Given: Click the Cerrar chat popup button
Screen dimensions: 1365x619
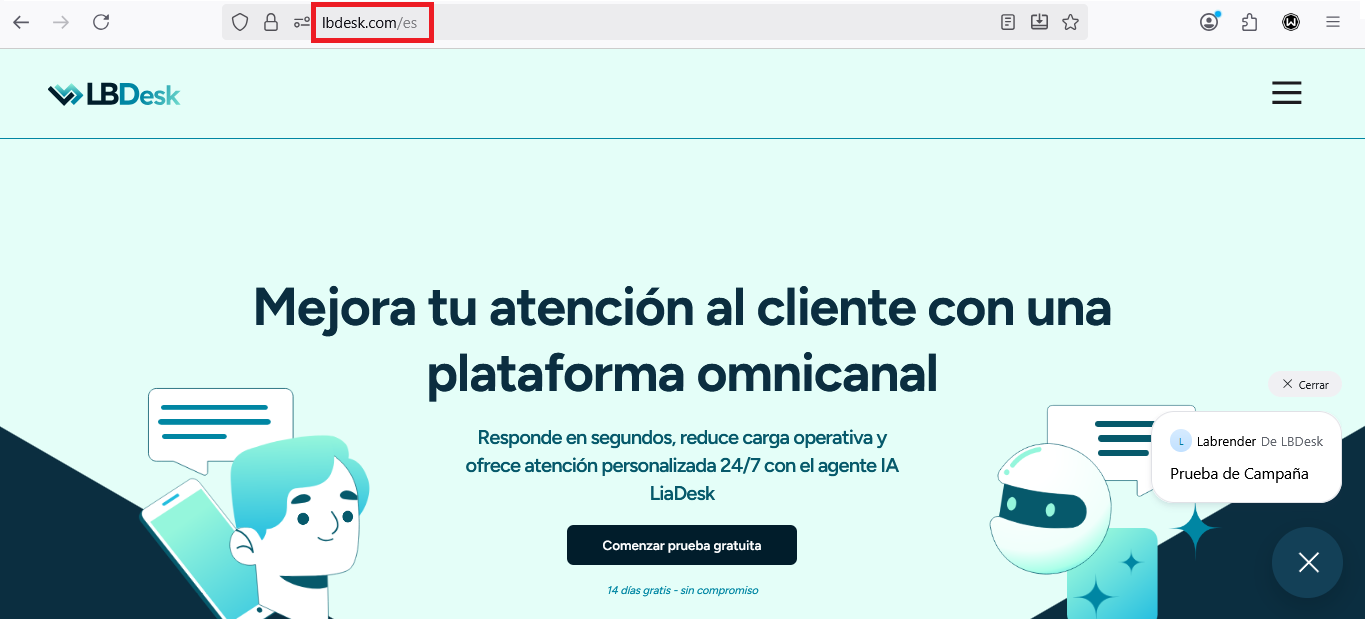Looking at the screenshot, I should click(x=1305, y=384).
